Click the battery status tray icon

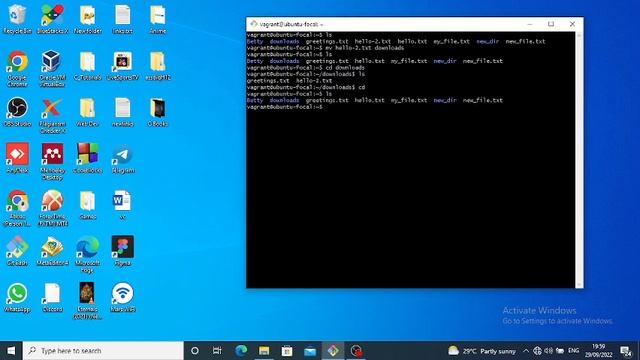(x=560, y=351)
